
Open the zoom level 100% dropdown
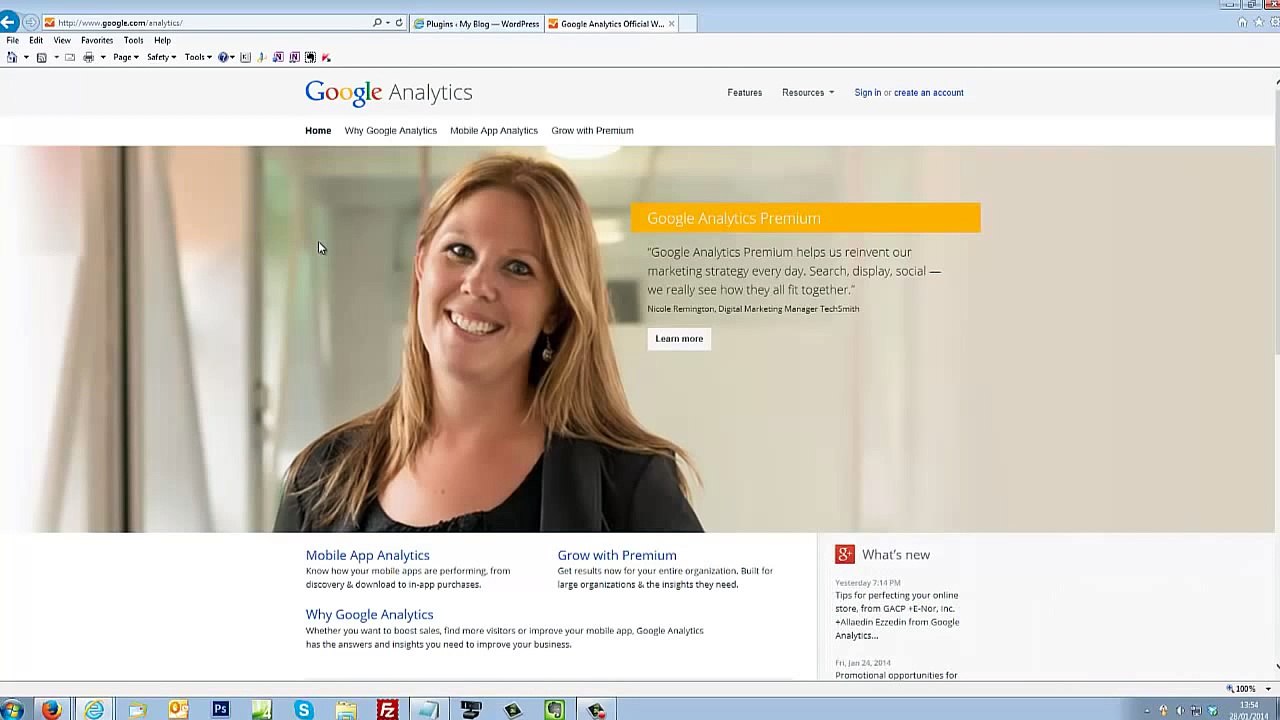coord(1269,688)
